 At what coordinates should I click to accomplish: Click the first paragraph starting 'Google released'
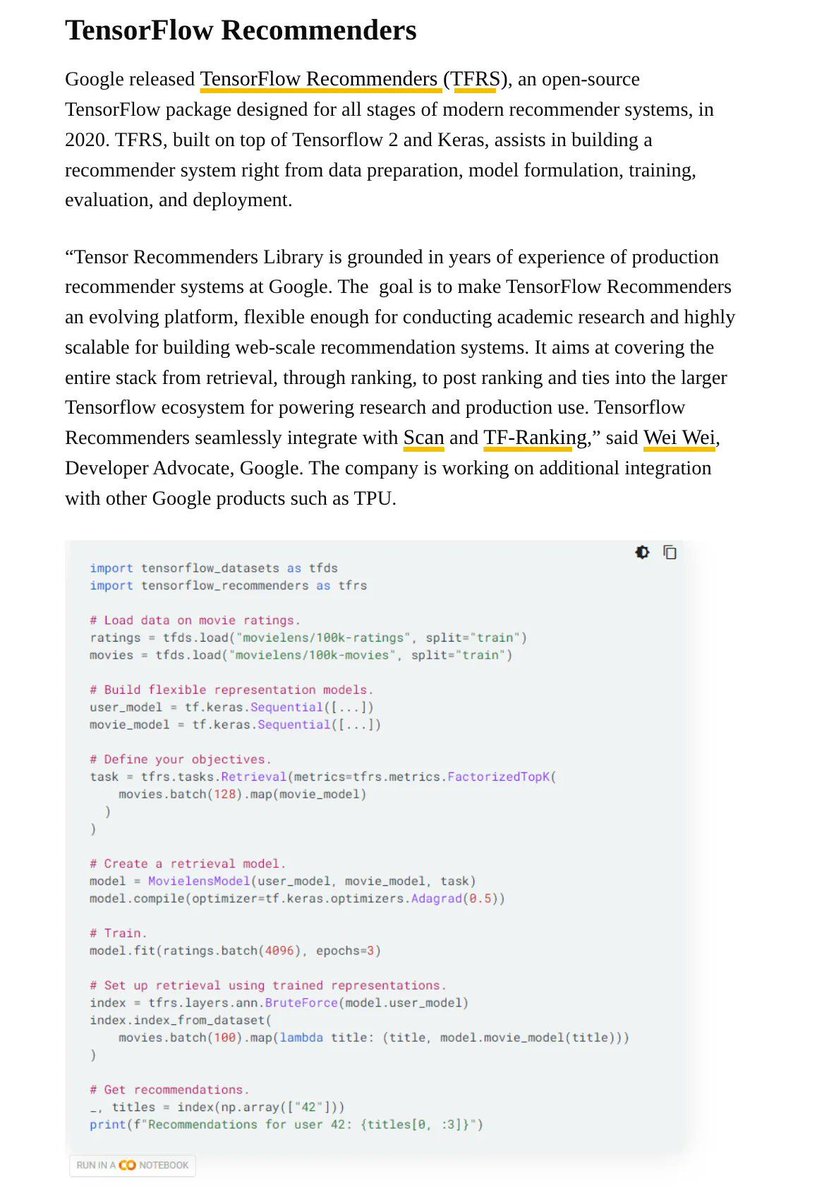click(x=390, y=139)
